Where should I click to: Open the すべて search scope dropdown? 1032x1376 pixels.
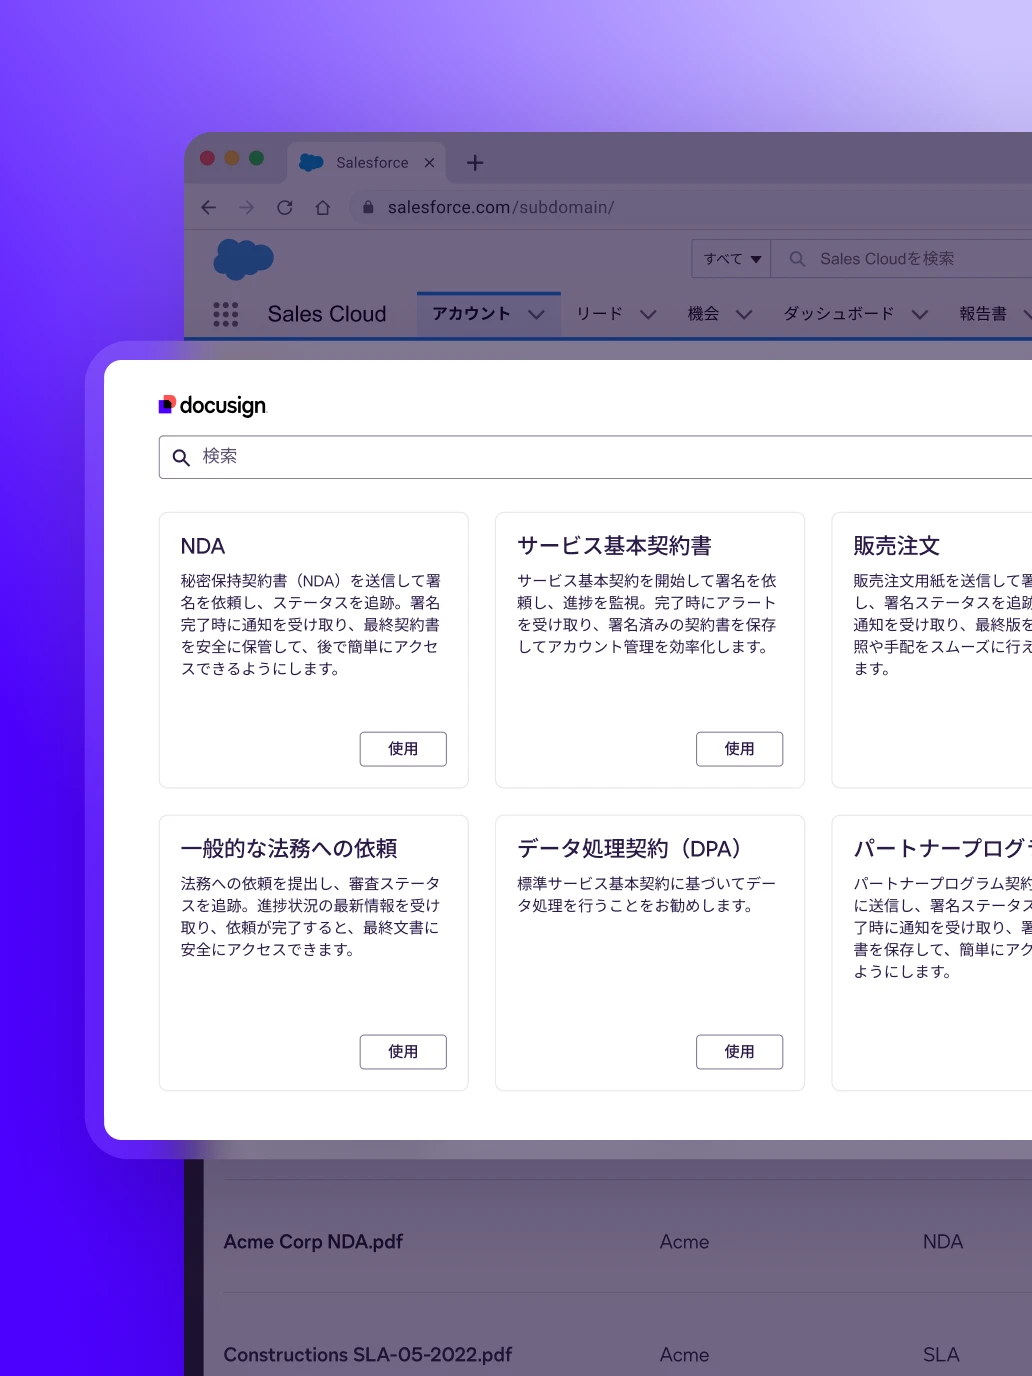[x=731, y=259]
